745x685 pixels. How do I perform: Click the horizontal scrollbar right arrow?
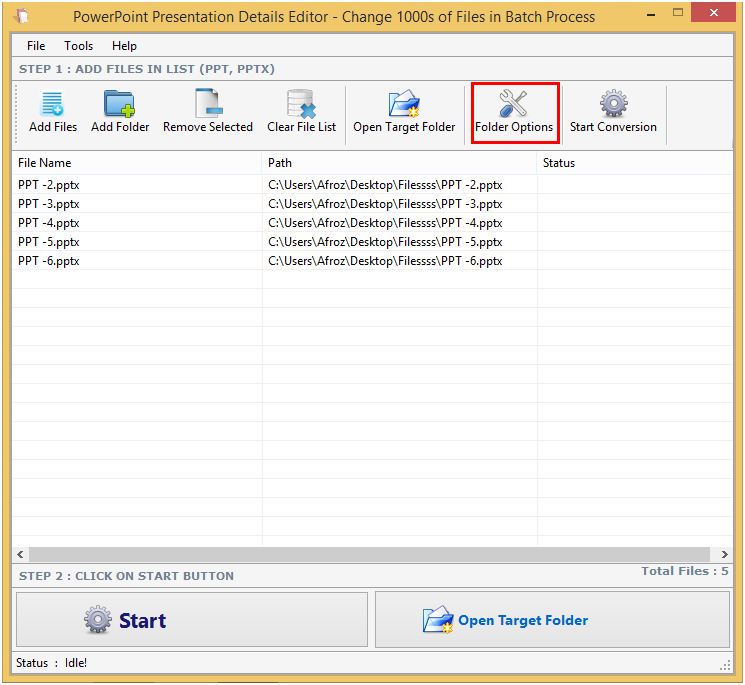[x=724, y=554]
